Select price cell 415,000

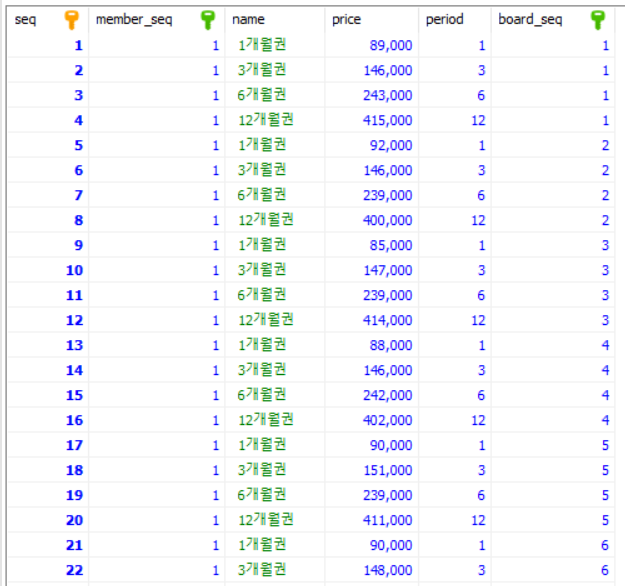point(371,120)
